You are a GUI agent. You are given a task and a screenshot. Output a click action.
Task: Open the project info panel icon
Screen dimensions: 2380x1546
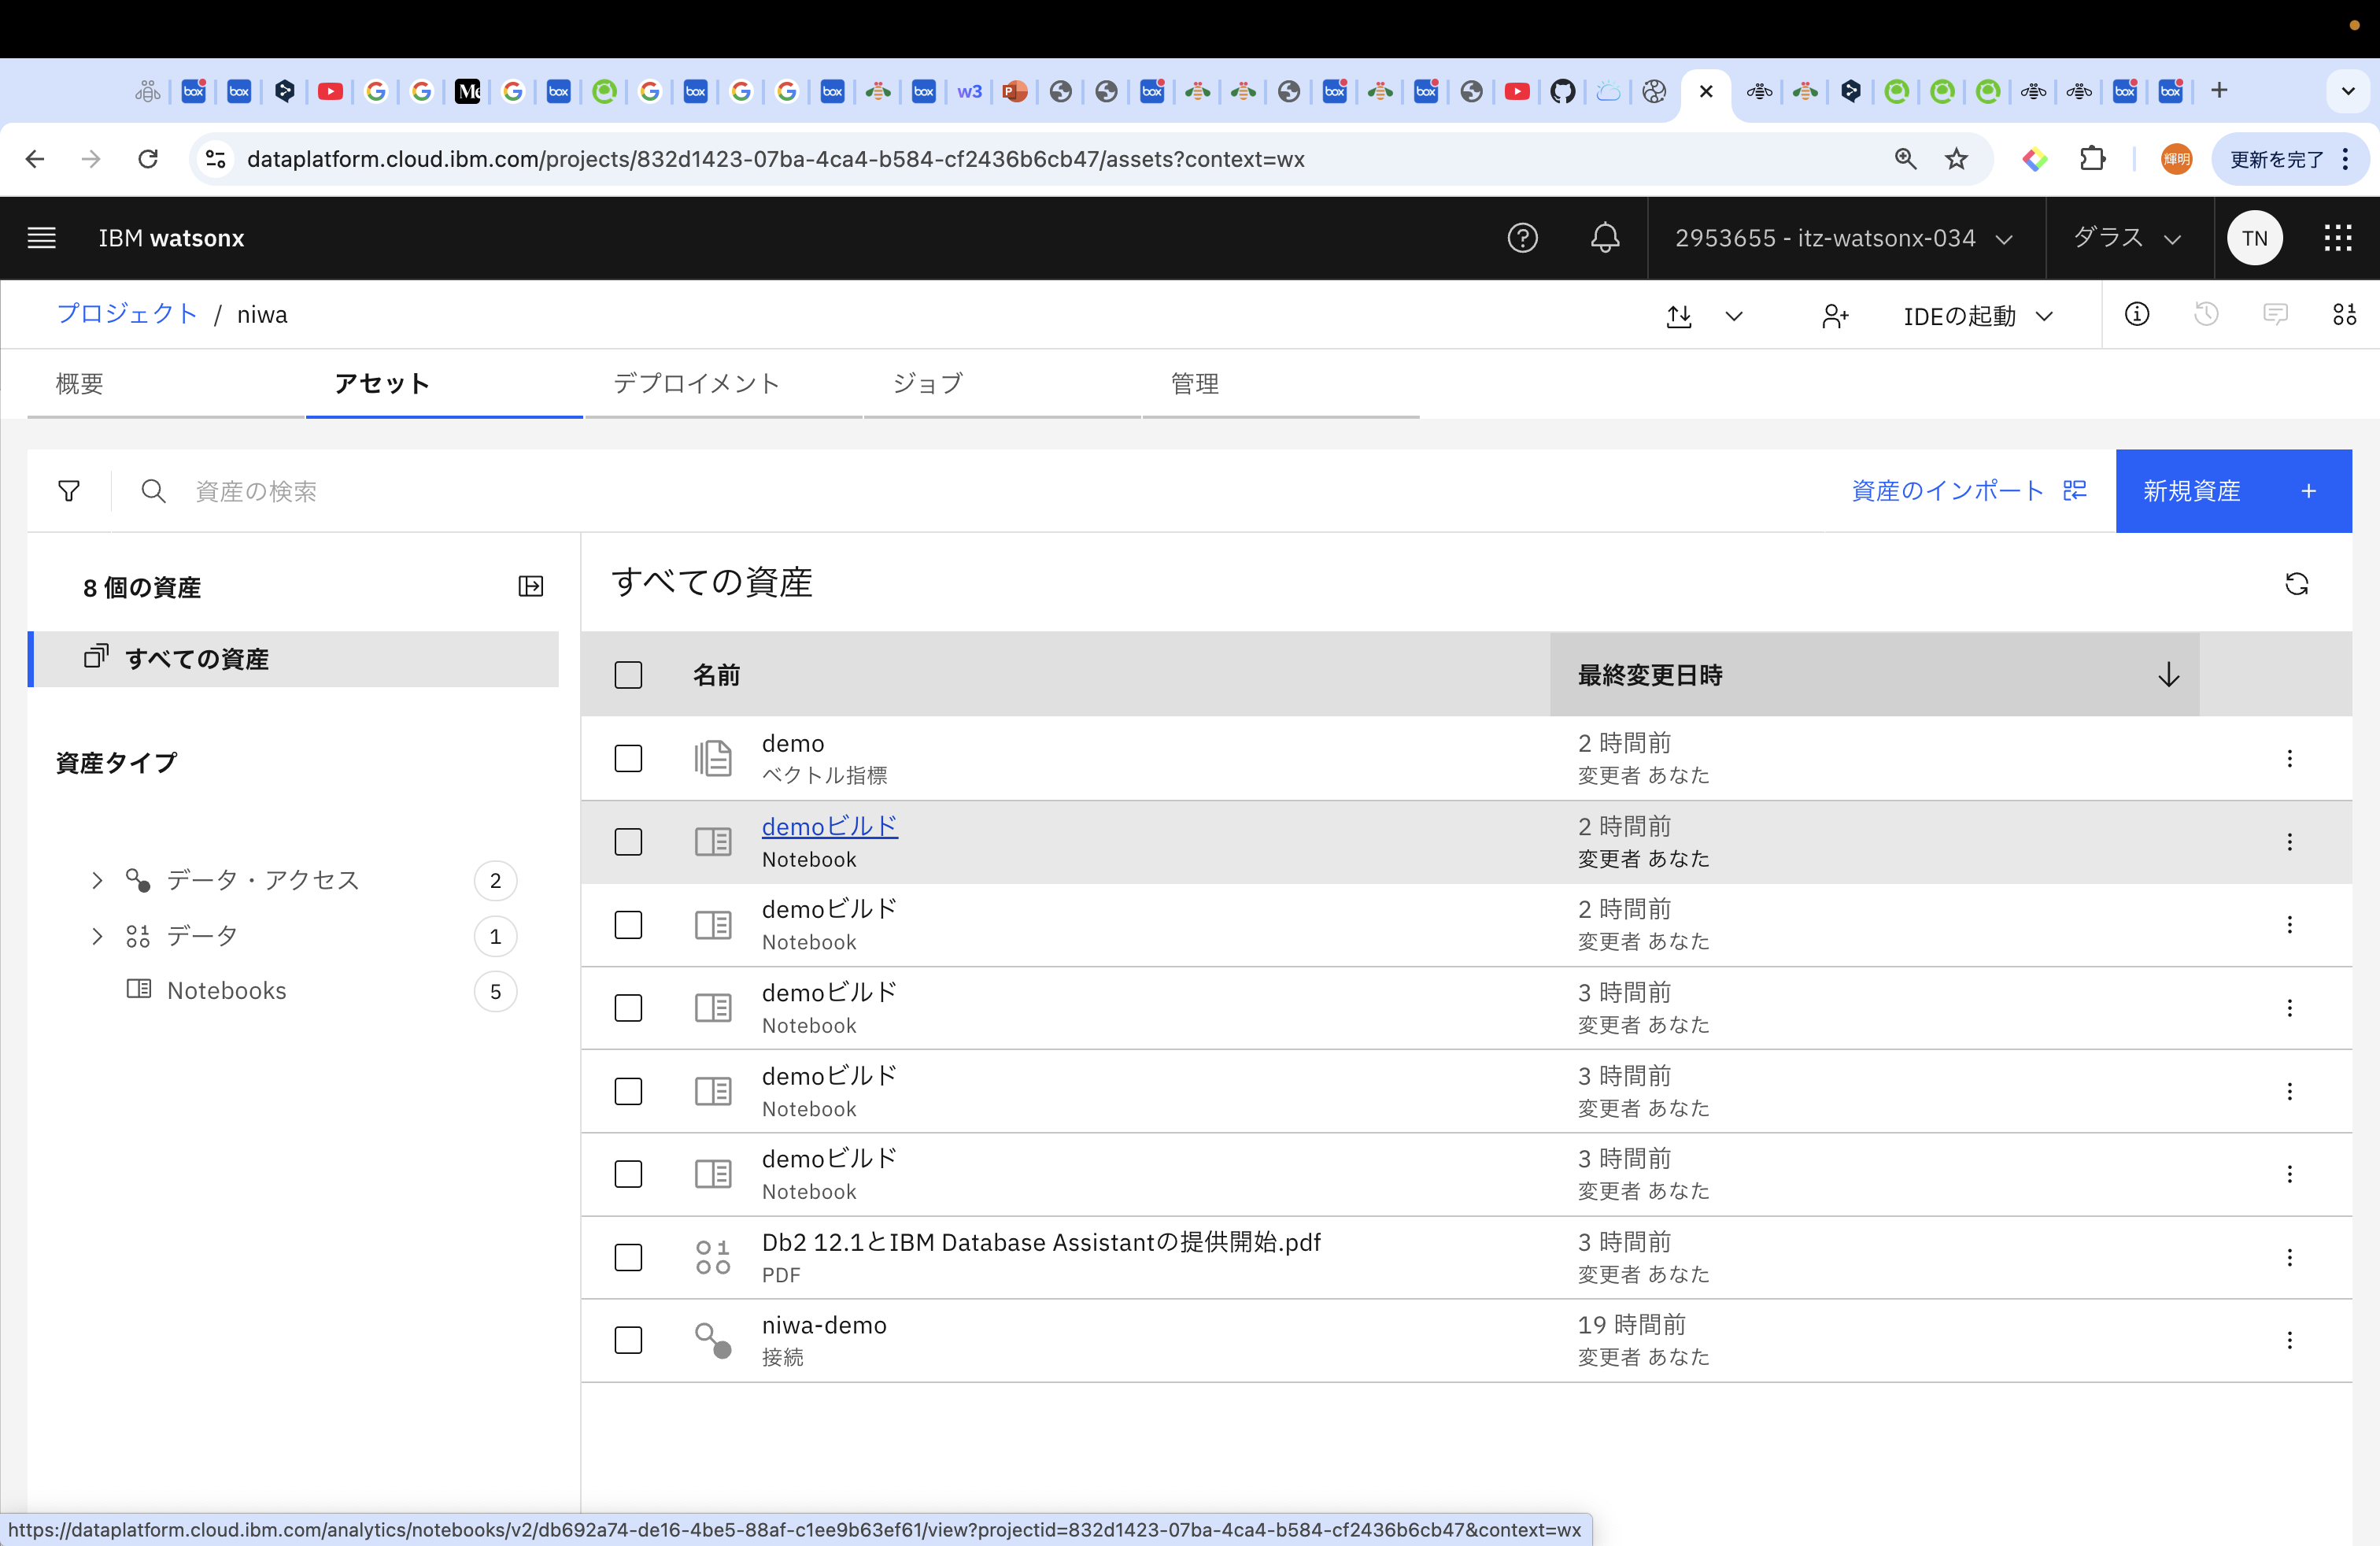(2136, 315)
